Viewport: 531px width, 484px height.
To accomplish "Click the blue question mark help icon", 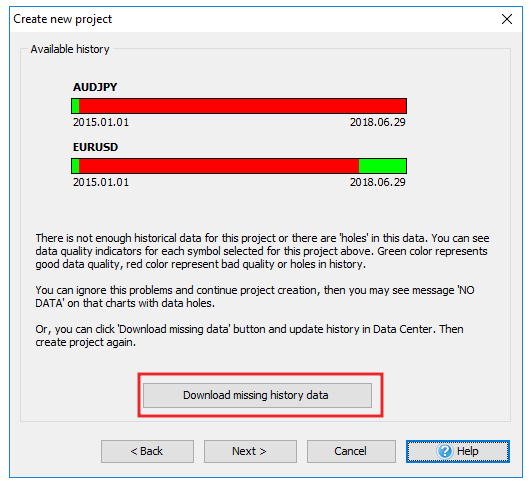I will (x=445, y=451).
